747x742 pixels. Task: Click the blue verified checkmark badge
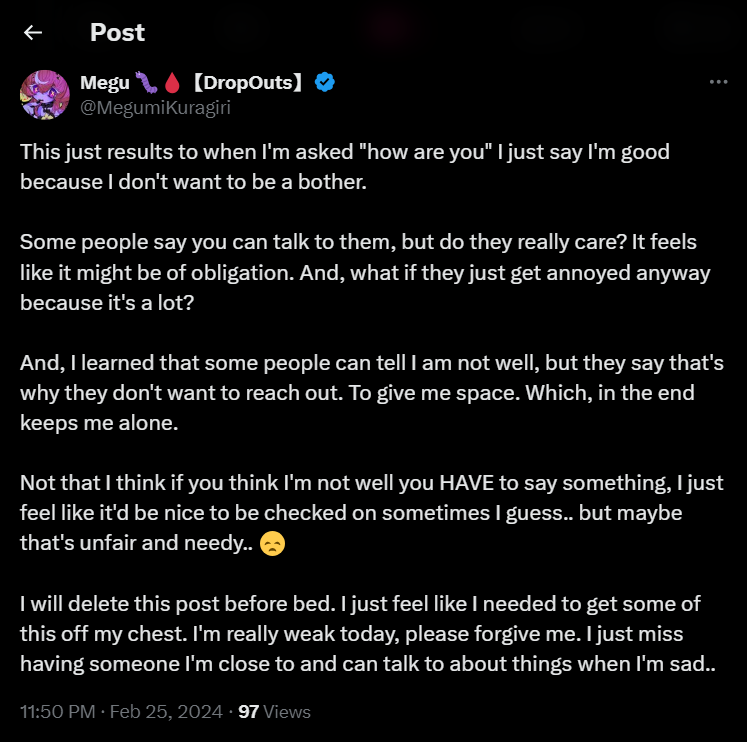[x=324, y=82]
